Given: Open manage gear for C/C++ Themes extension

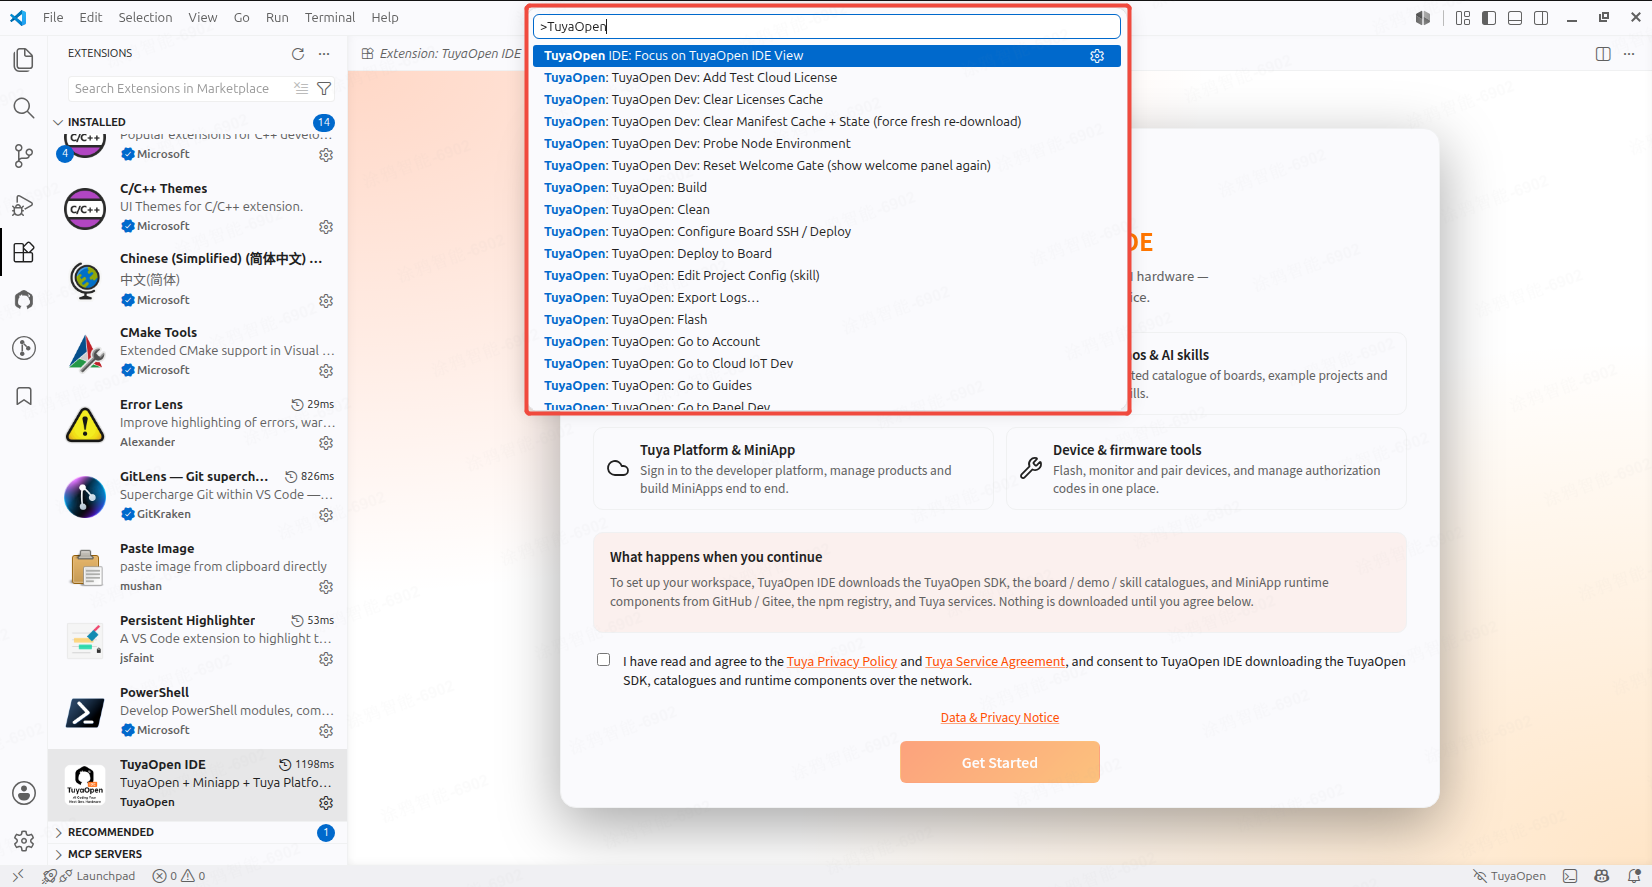Looking at the screenshot, I should click(326, 227).
